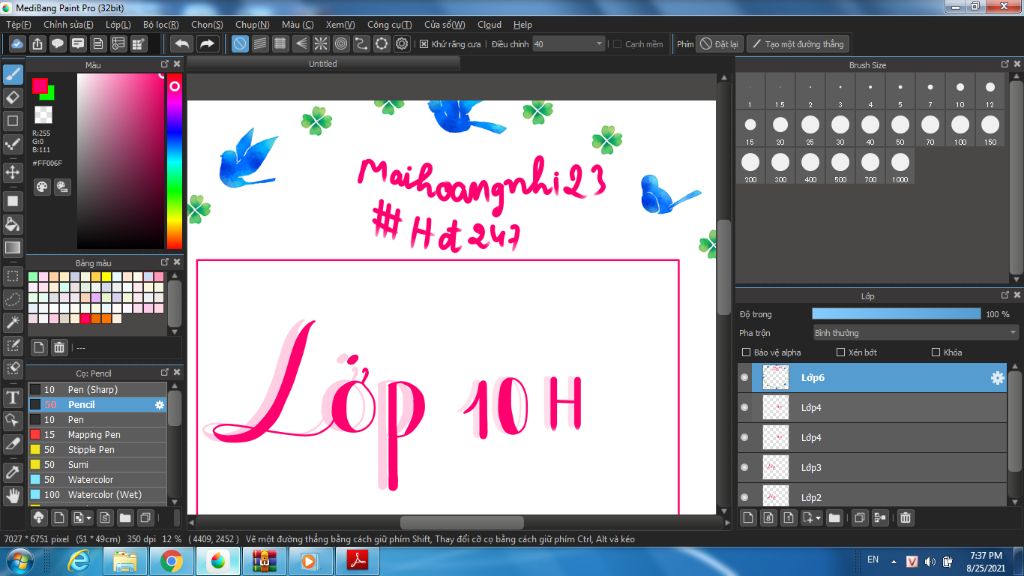Check Bảo vệ alpha option
Viewport: 1024px width, 576px height.
[746, 352]
